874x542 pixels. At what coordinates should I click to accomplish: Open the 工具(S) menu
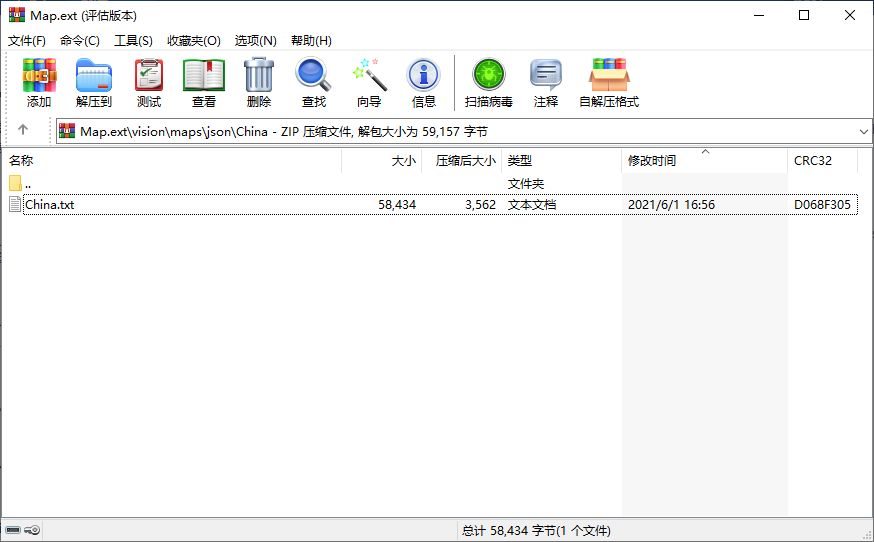click(133, 41)
